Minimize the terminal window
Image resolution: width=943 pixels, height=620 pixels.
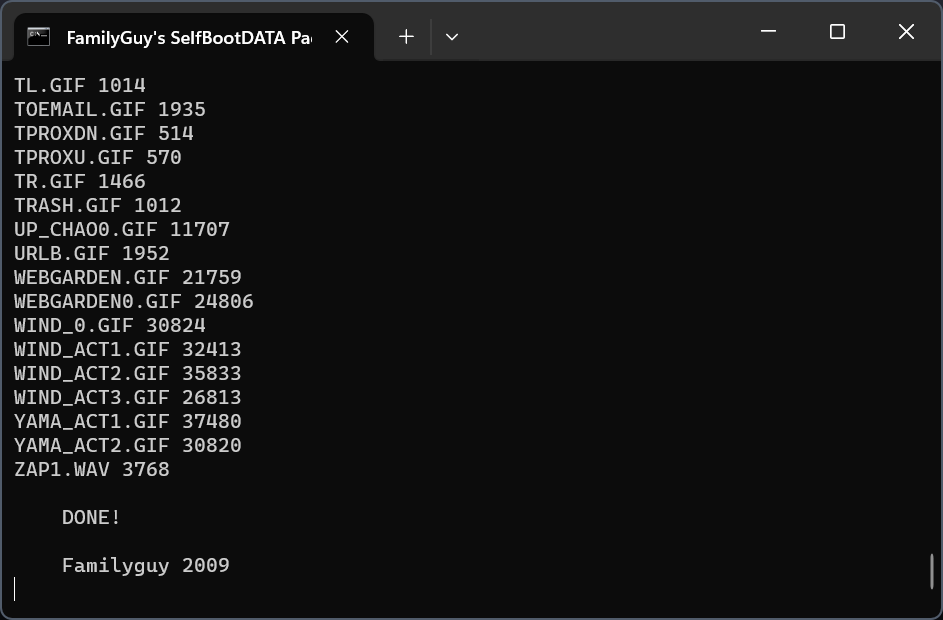pyautogui.click(x=768, y=32)
